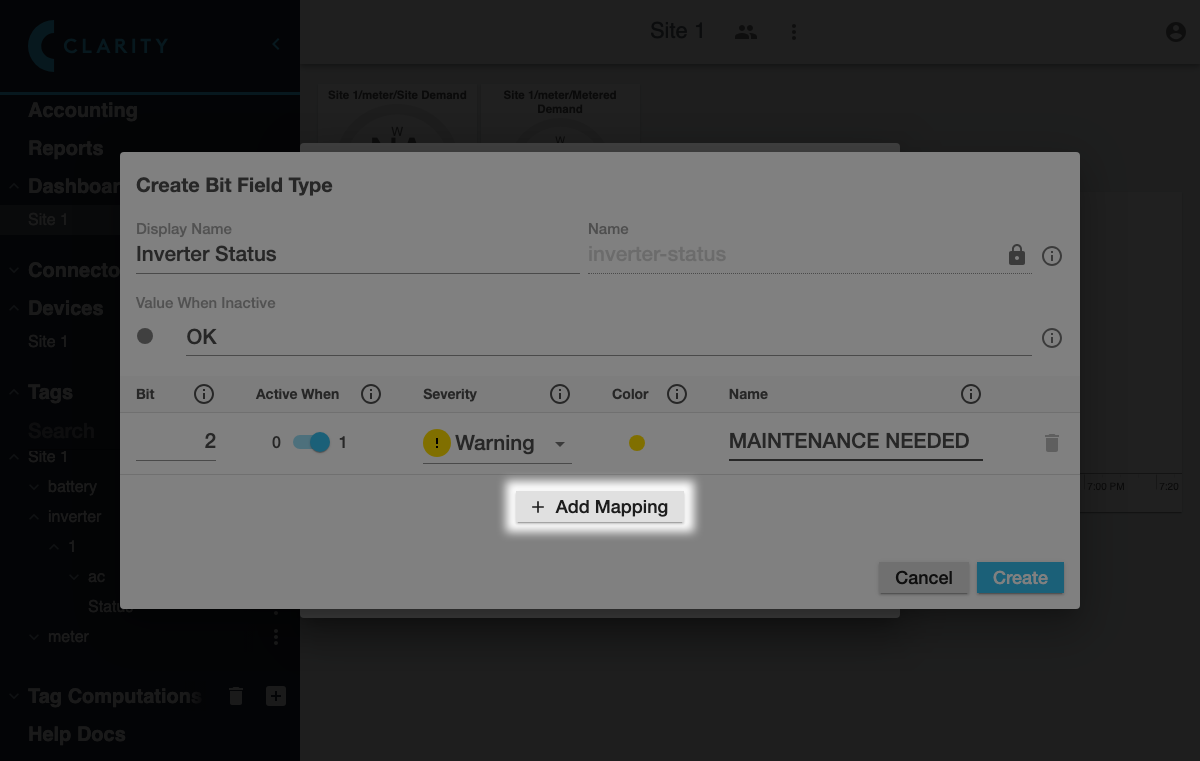Collapse the inverter tree node
This screenshot has height=761, width=1200.
pos(33,517)
